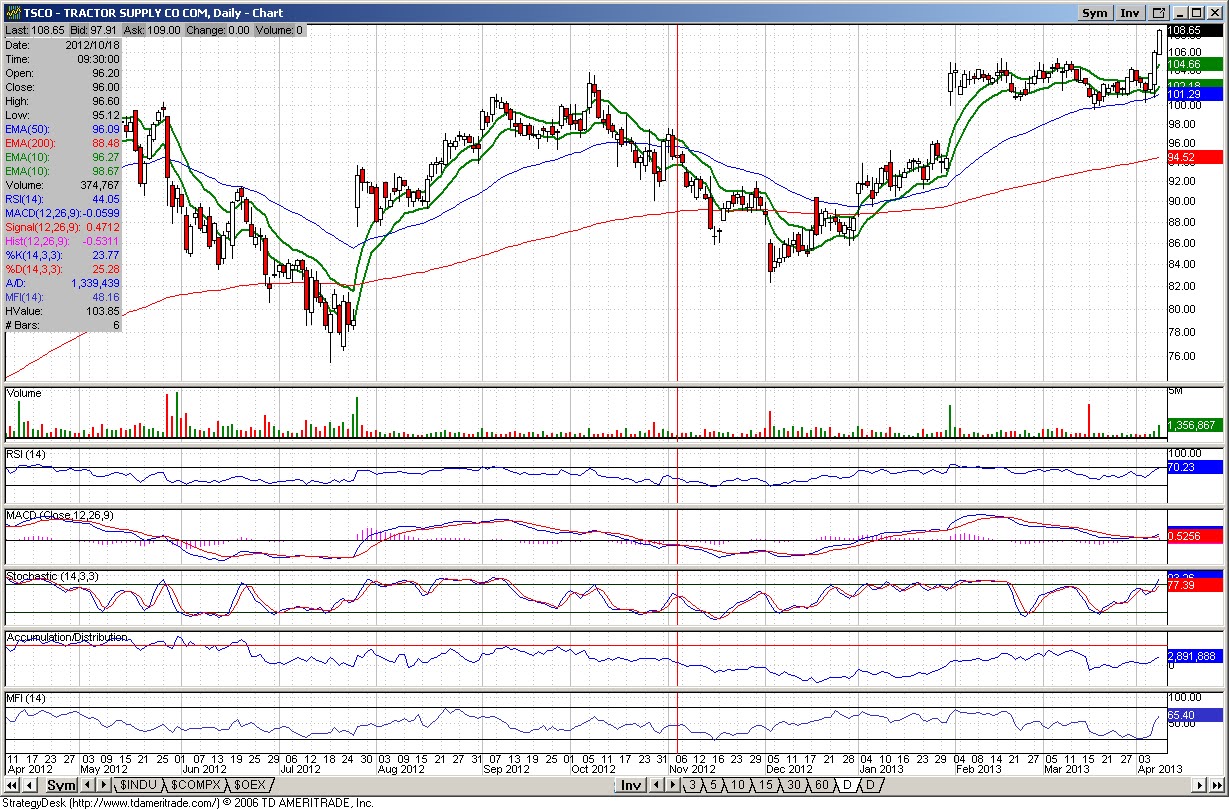Click the Stochastic value 77.39 label

(x=1195, y=585)
